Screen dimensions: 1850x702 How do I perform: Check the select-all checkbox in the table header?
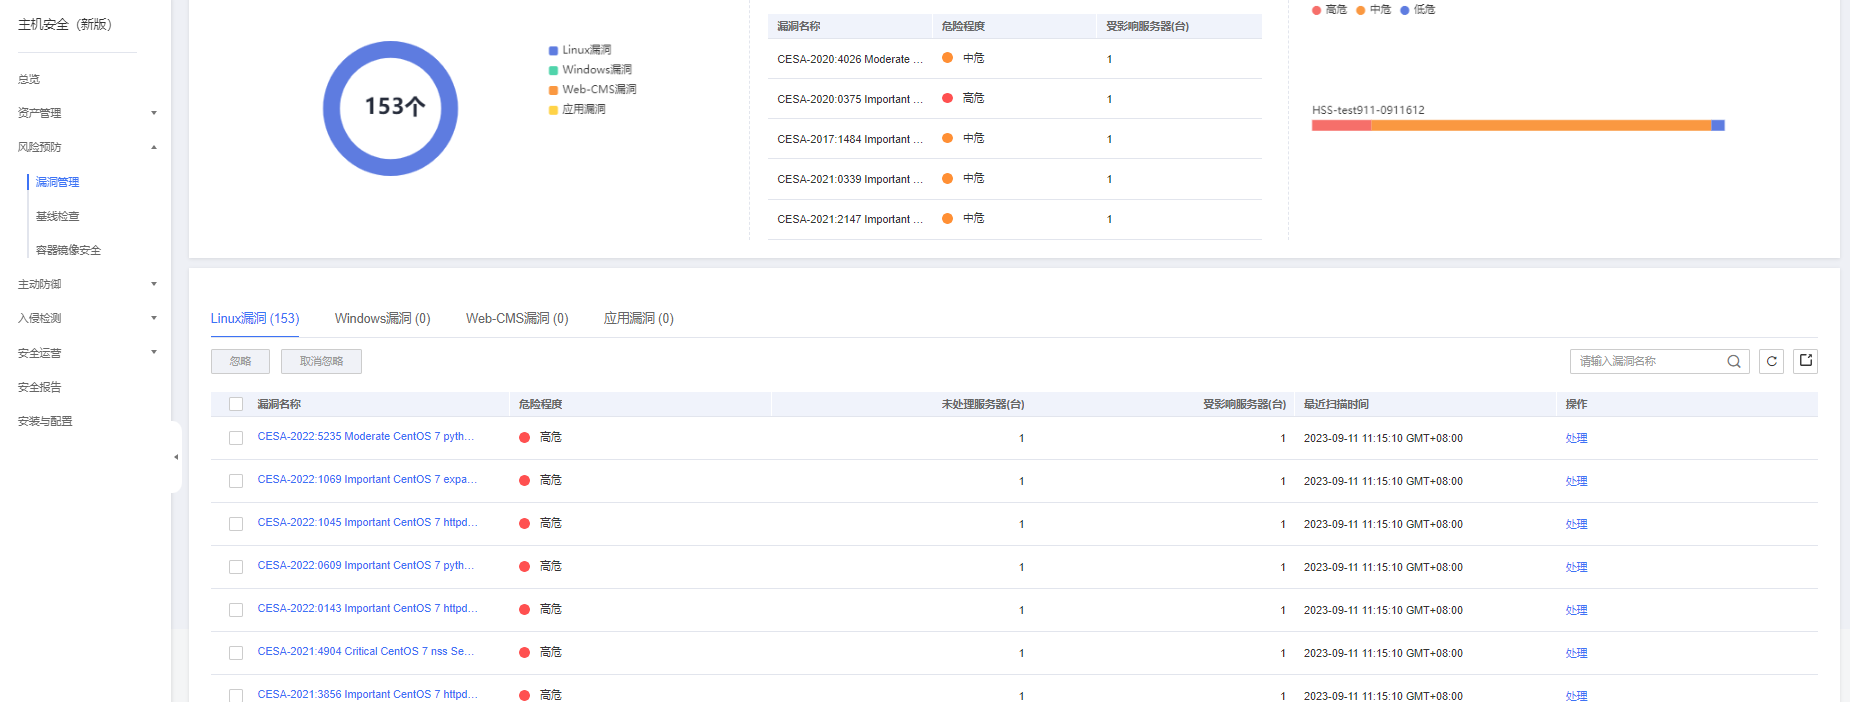point(236,404)
